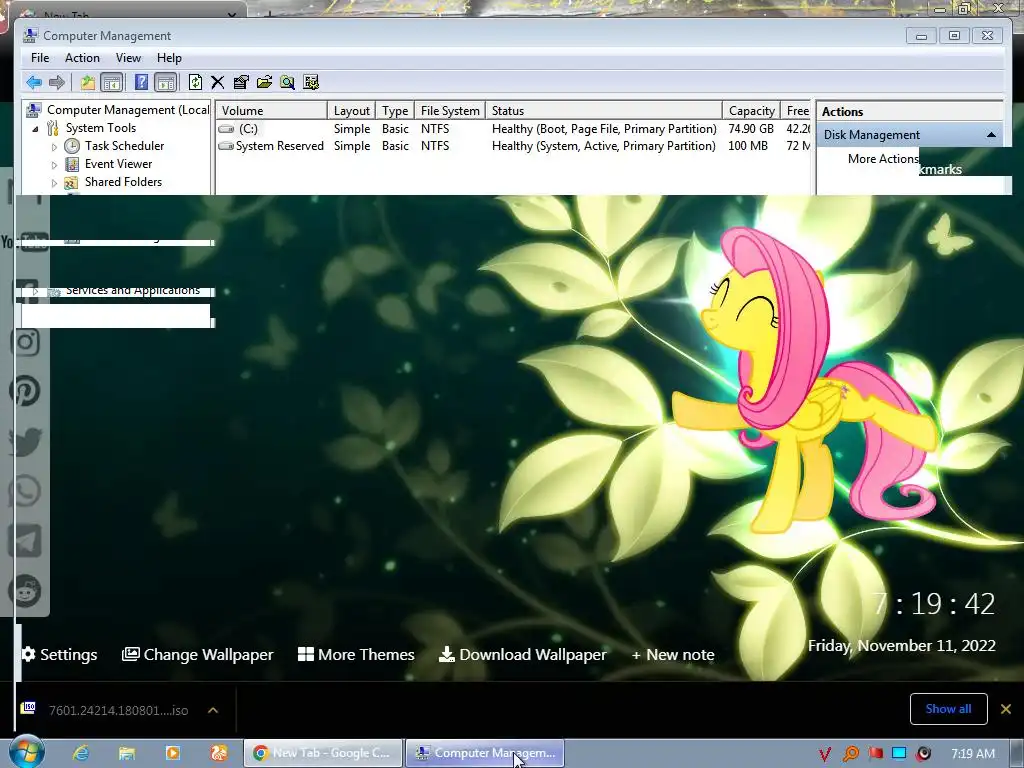Go up one level with folder icon
The image size is (1024, 768).
[x=88, y=82]
